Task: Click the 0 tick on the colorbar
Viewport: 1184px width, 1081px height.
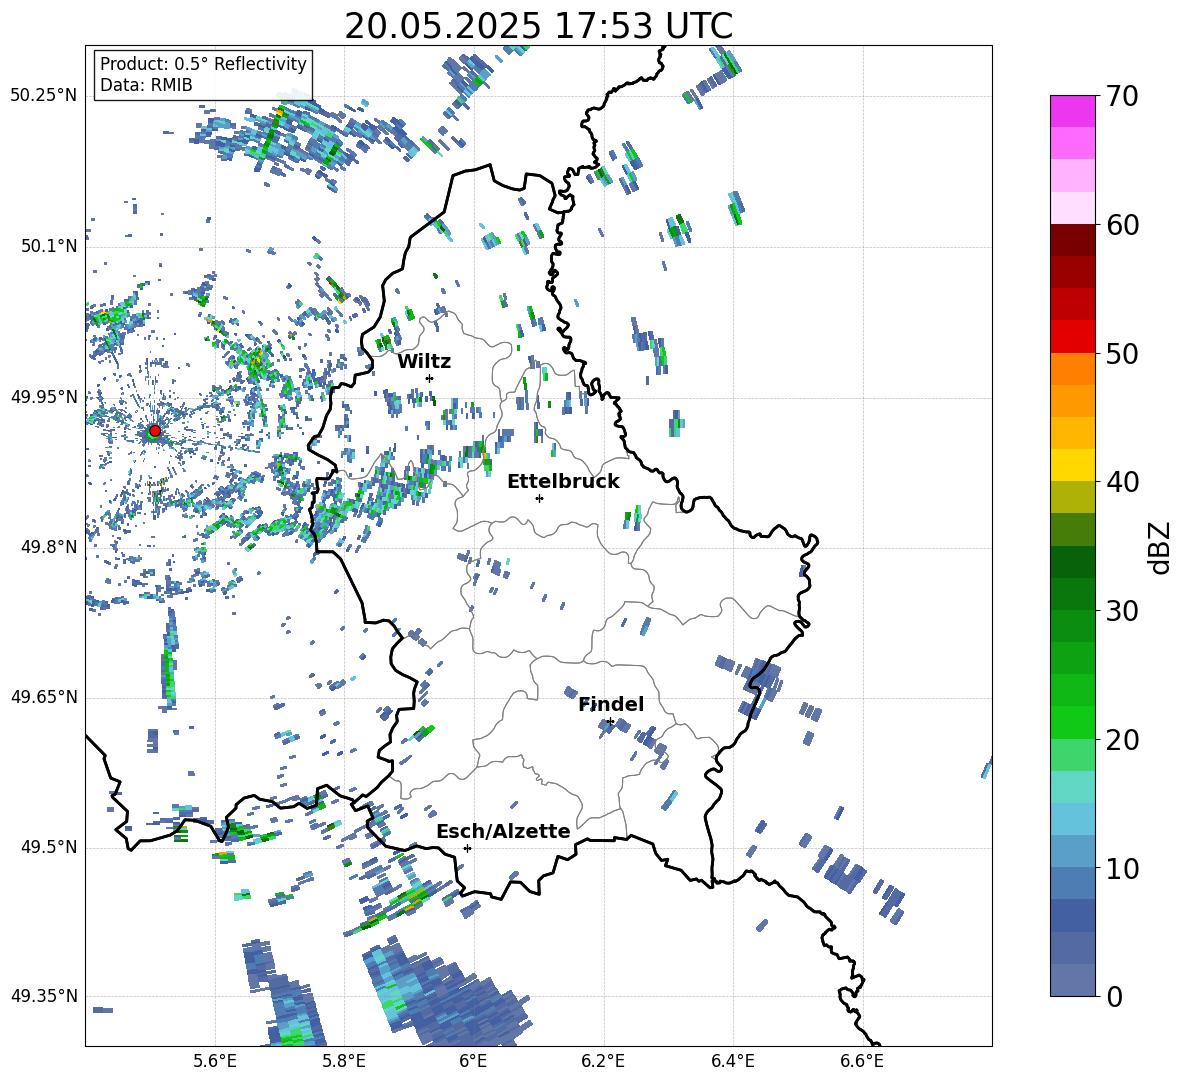Action: click(1114, 996)
